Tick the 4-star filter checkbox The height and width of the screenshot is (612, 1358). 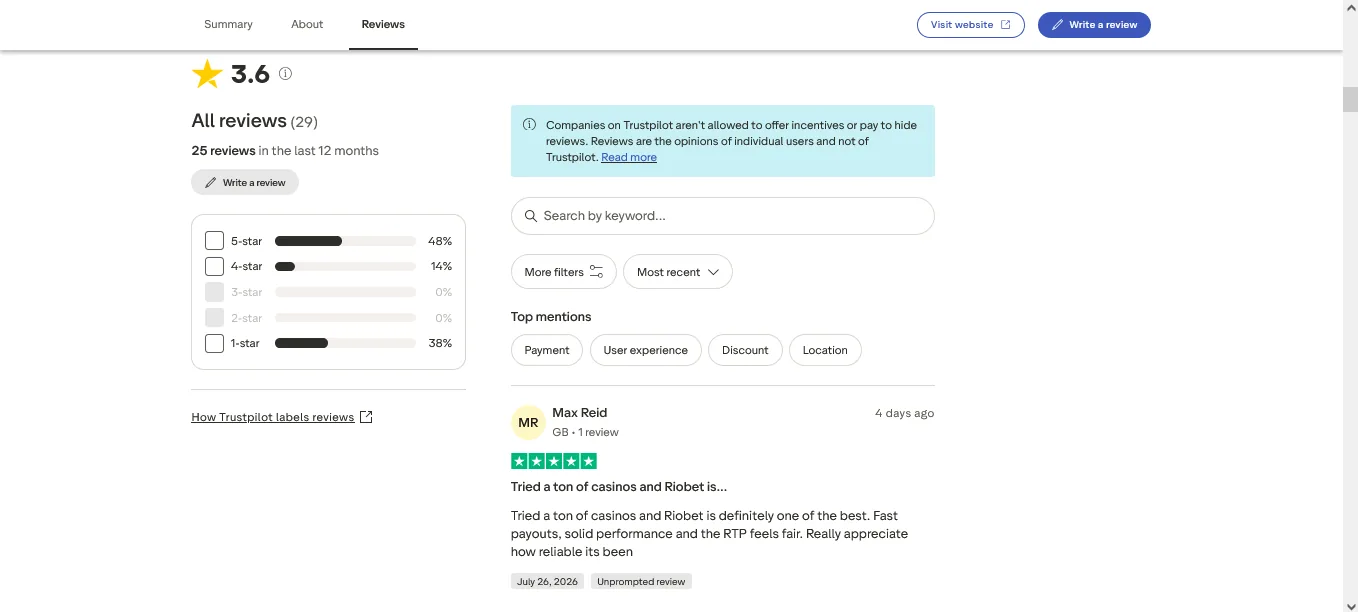(214, 266)
